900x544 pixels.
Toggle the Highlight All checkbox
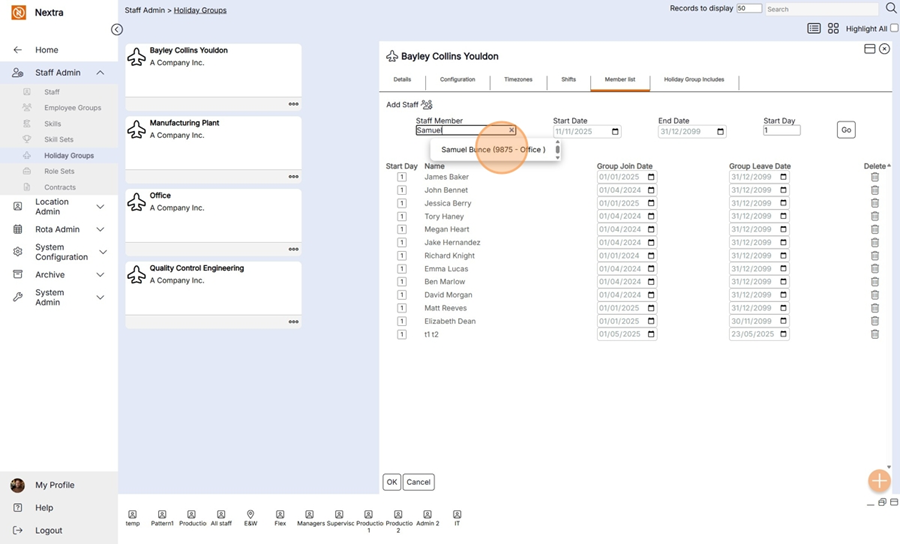894,28
